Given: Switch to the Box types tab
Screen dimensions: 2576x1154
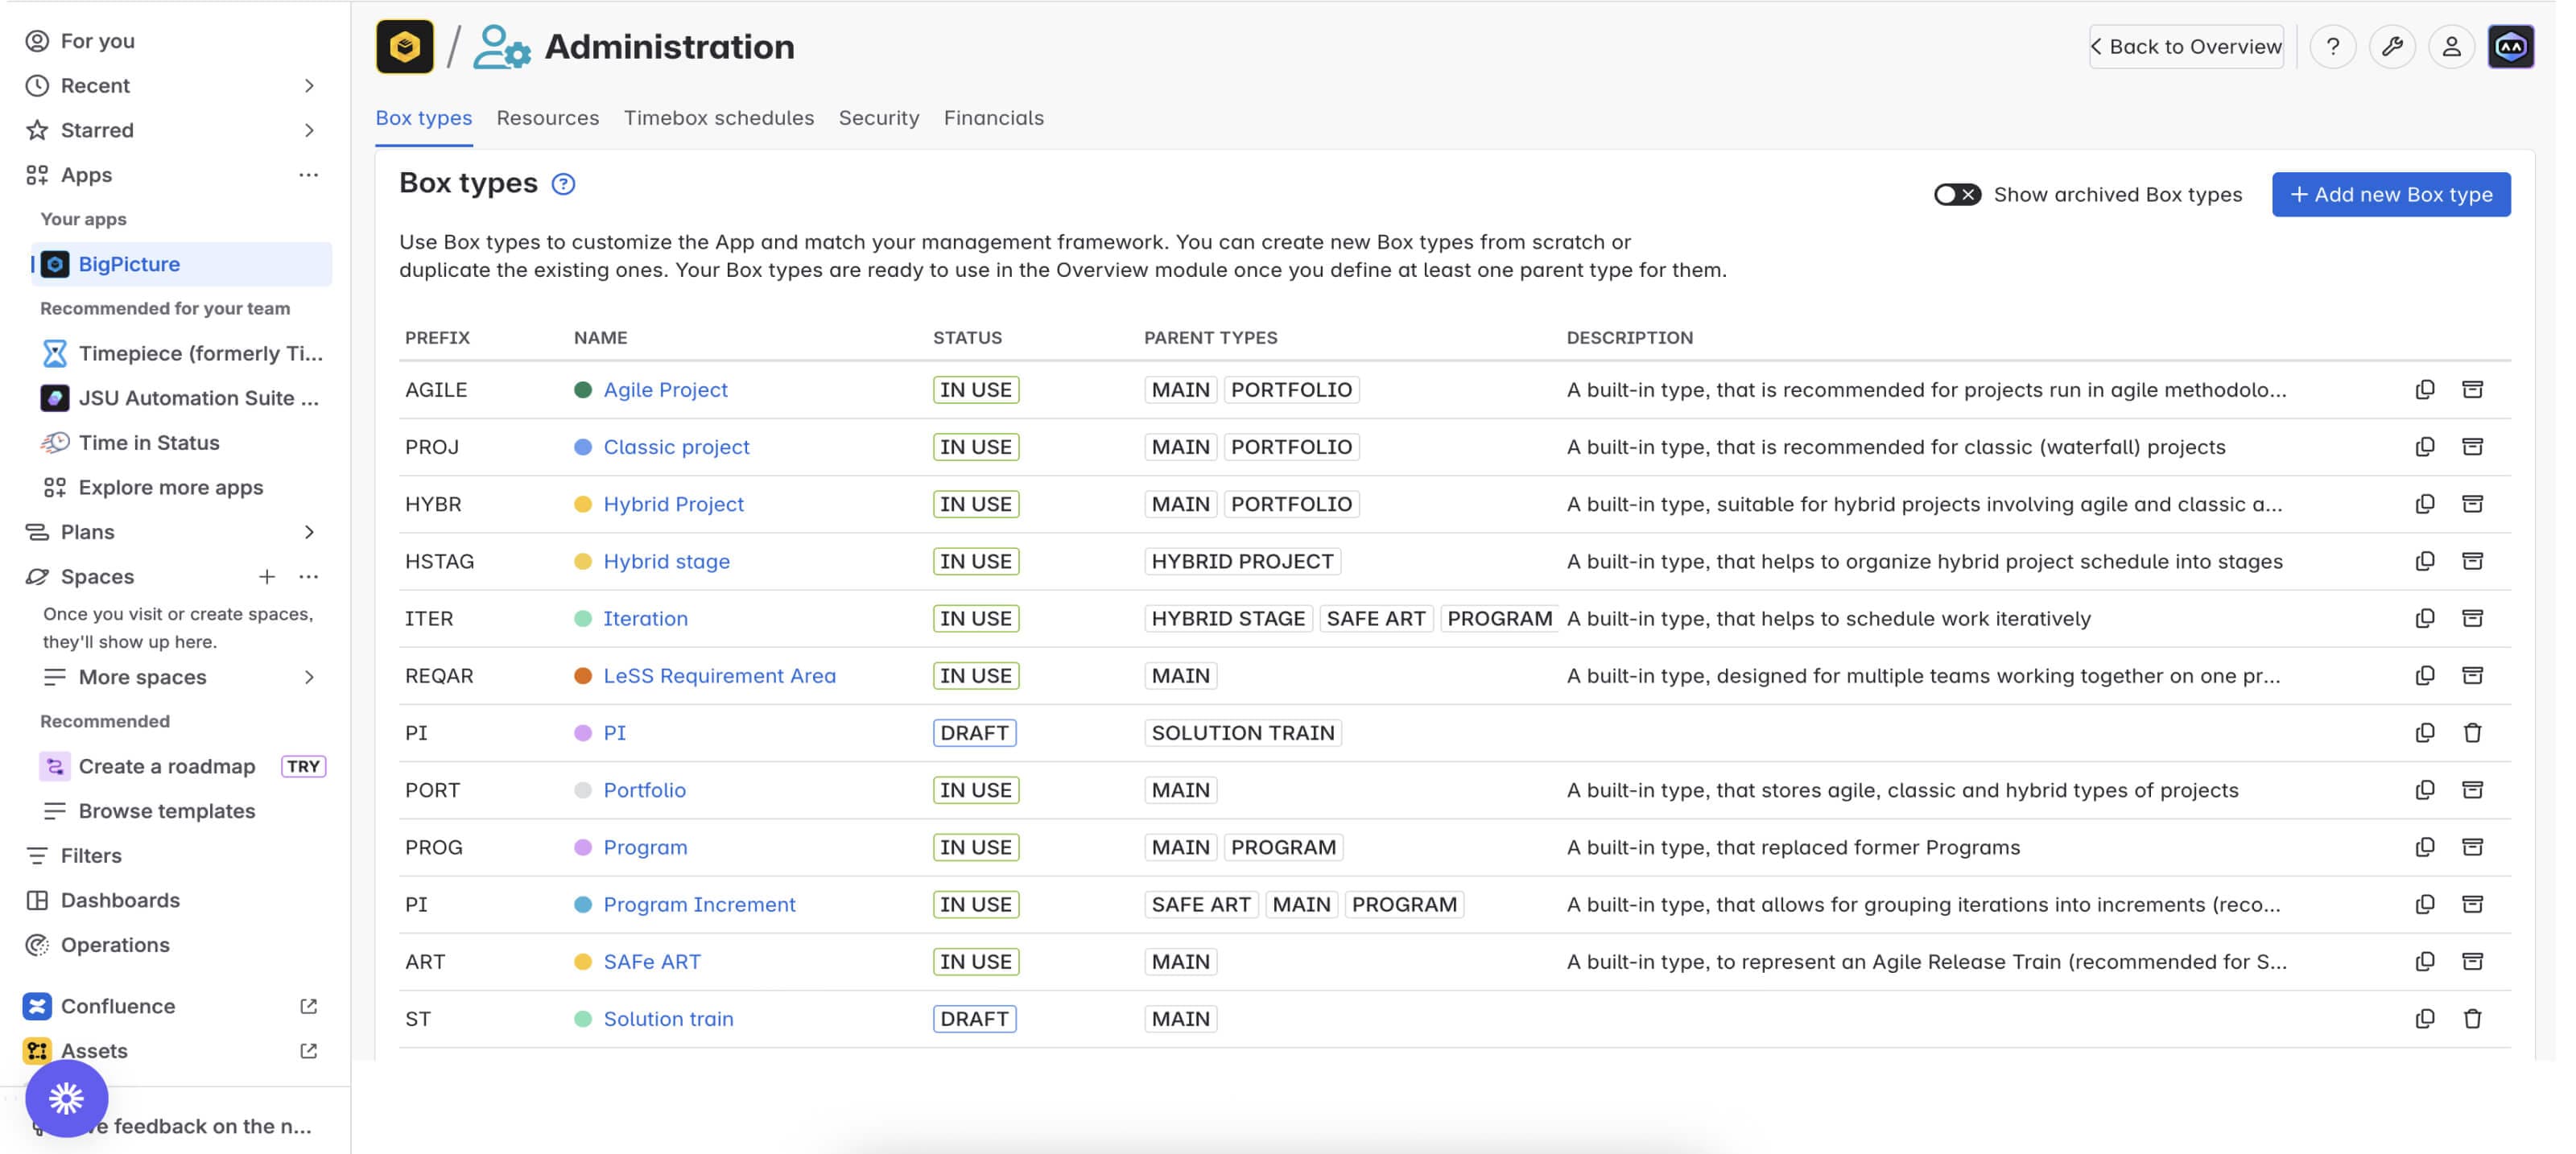Looking at the screenshot, I should click(x=424, y=118).
